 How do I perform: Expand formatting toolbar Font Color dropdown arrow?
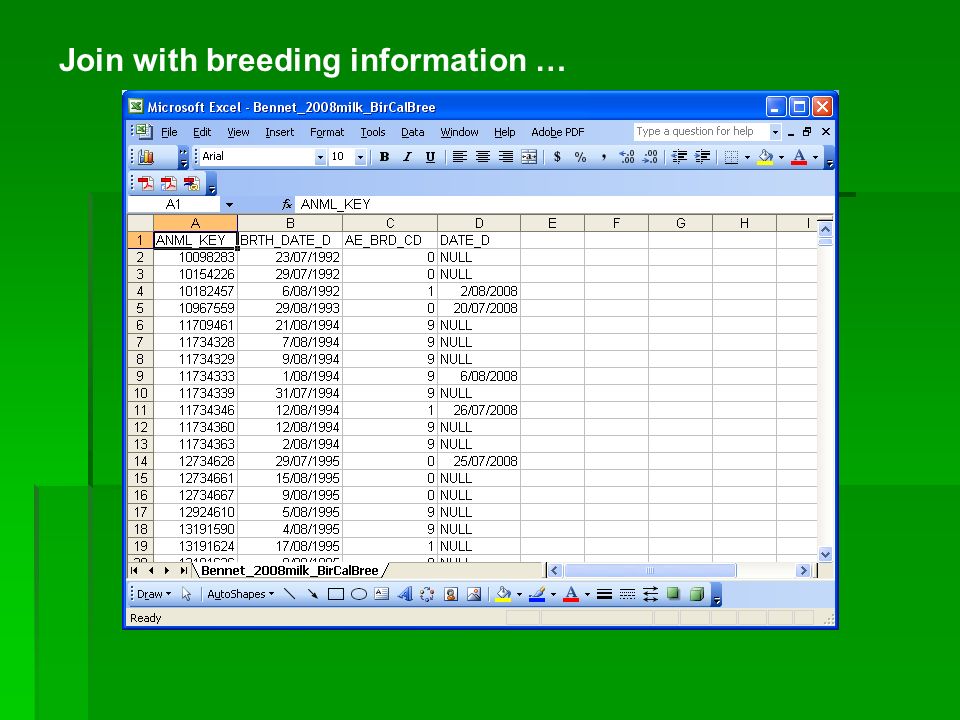click(x=816, y=157)
